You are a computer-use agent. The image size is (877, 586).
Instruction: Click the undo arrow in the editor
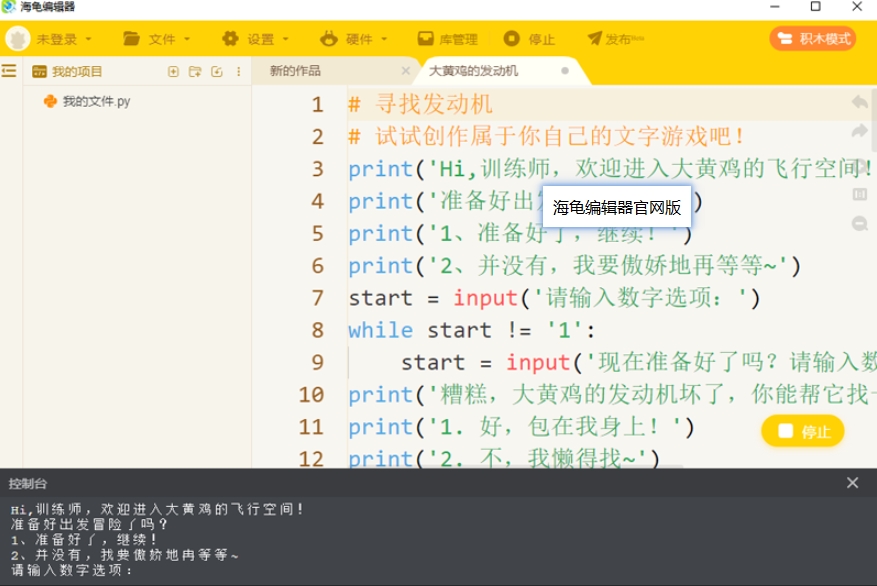[x=859, y=102]
